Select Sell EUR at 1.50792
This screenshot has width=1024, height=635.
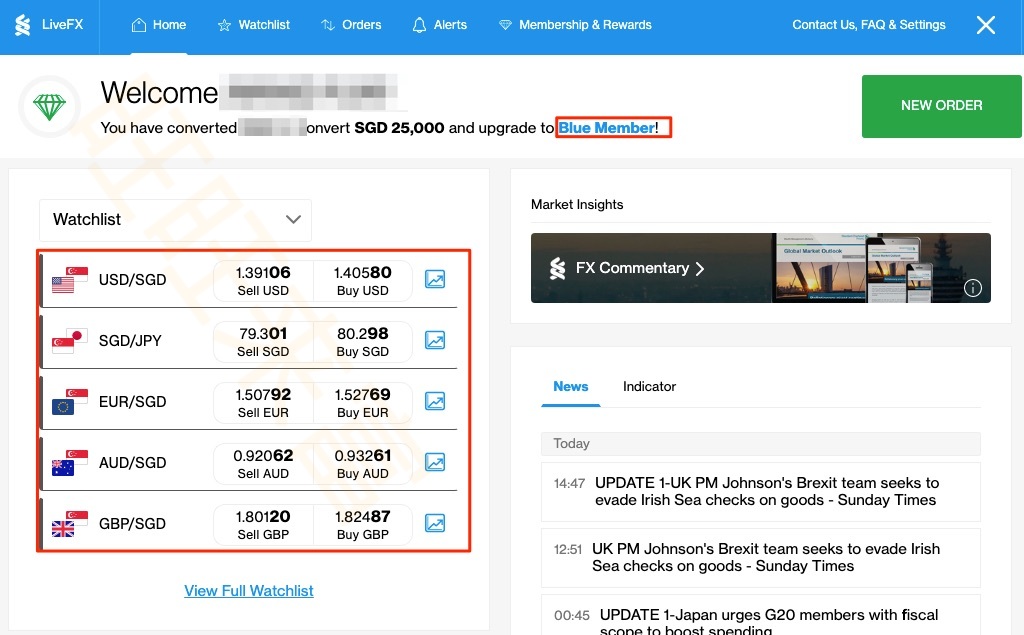tap(263, 402)
